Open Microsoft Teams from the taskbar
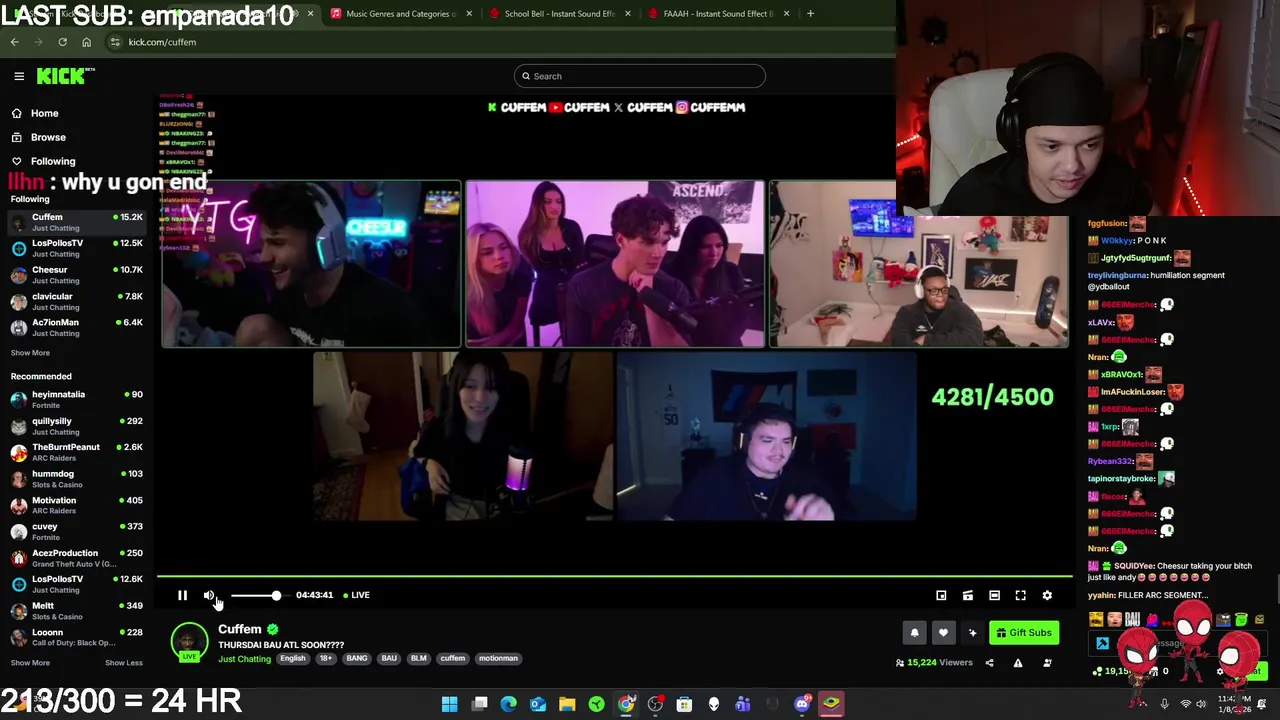 coord(743,704)
